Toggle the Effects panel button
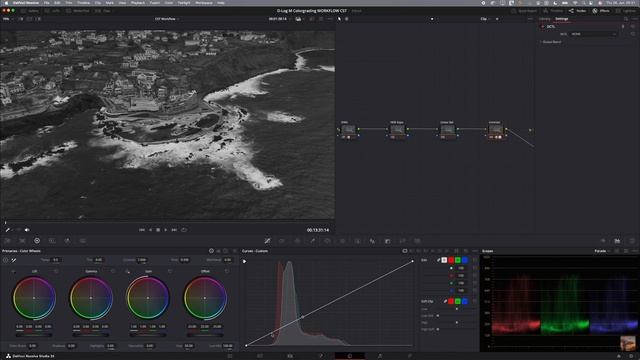The height and width of the screenshot is (360, 640). 602,11
